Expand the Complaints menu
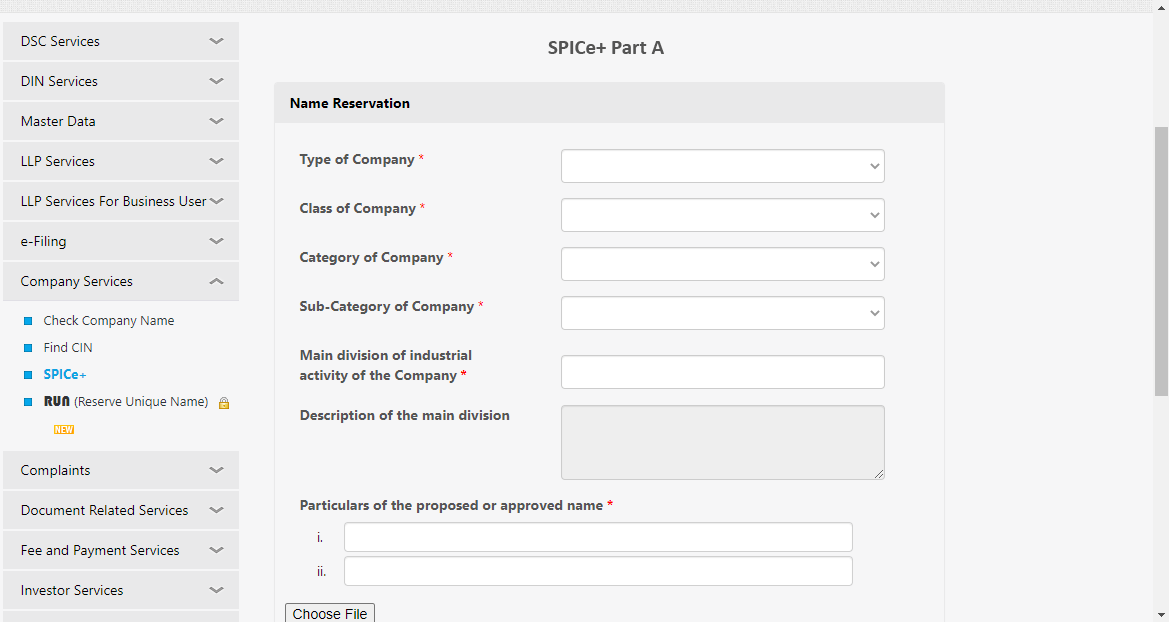The height and width of the screenshot is (622, 1169). [x=121, y=470]
